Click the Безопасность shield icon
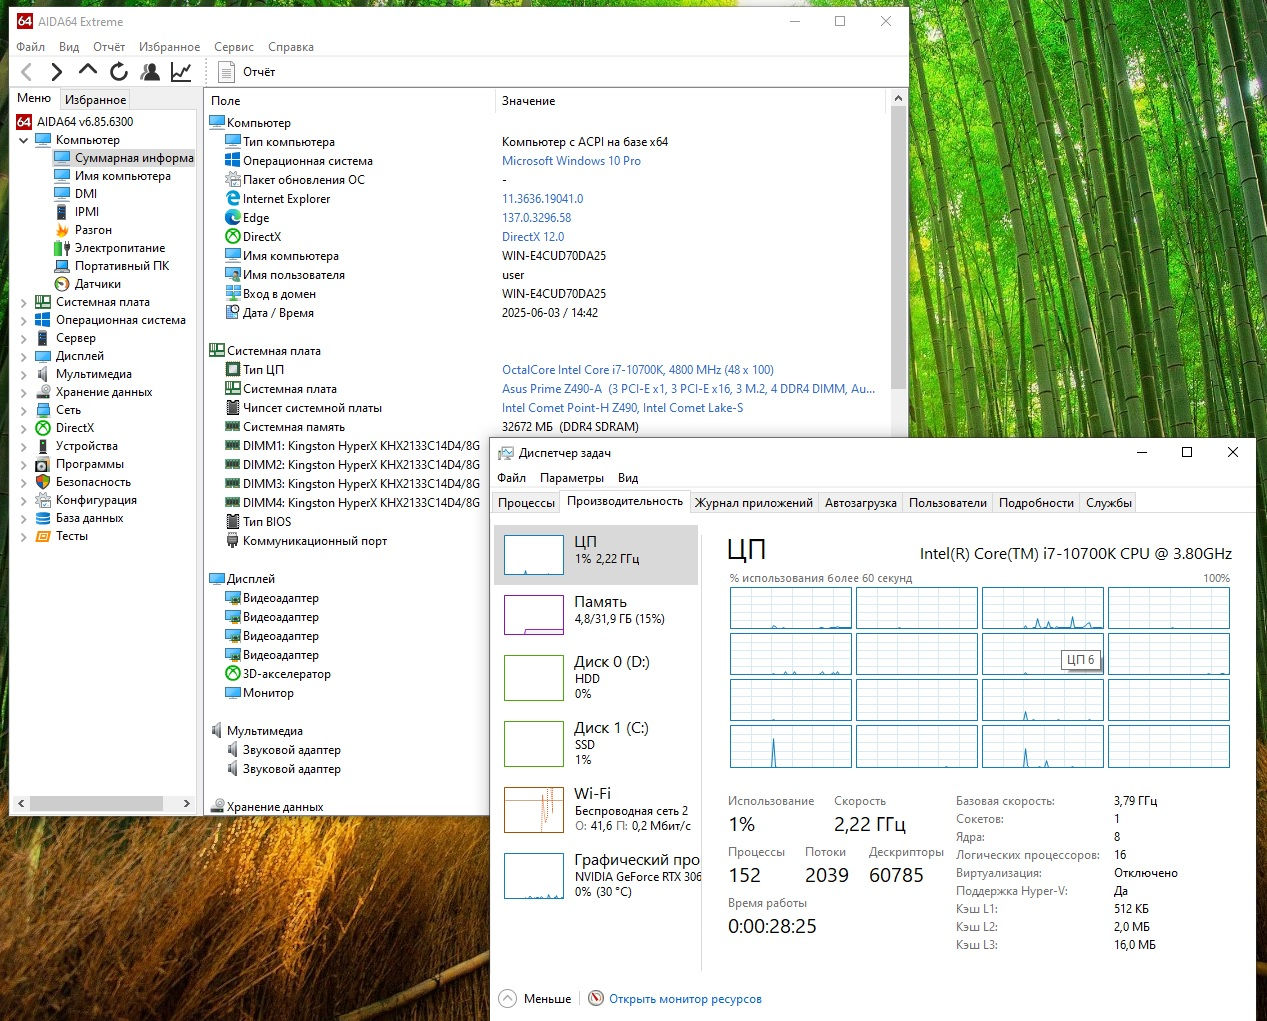Viewport: 1267px width, 1021px height. 43,482
